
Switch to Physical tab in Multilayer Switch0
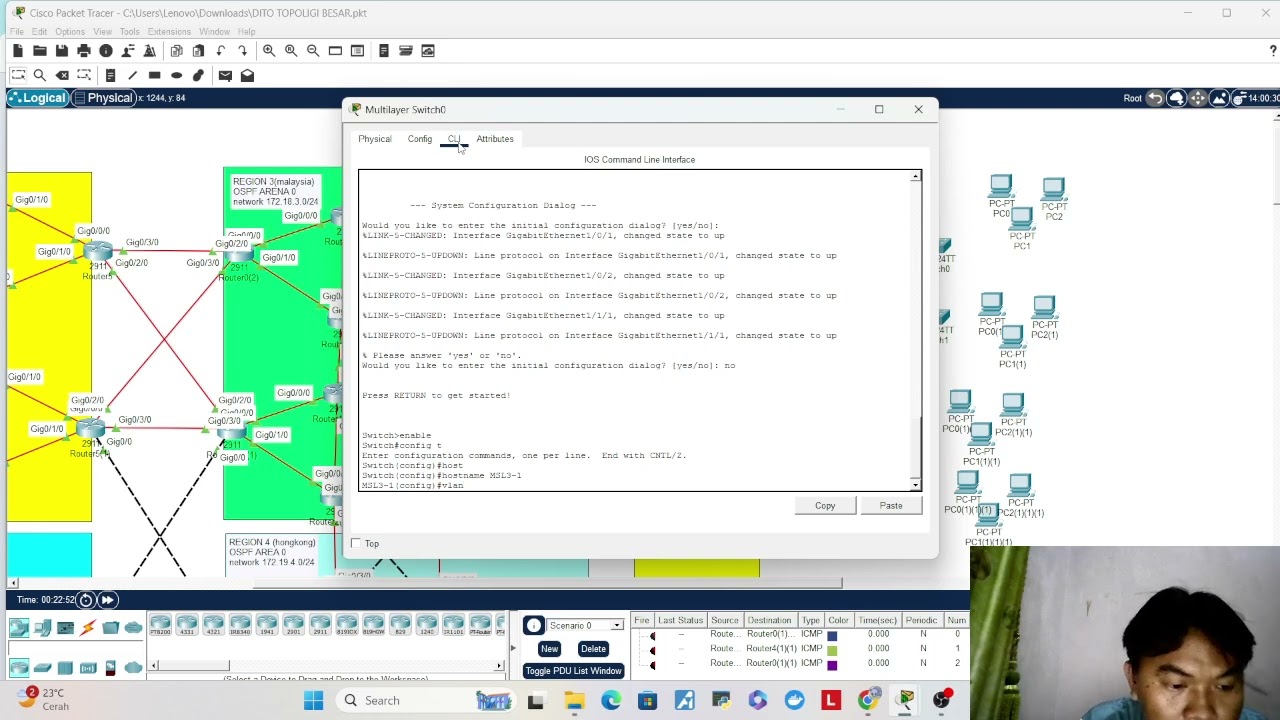pyautogui.click(x=375, y=139)
